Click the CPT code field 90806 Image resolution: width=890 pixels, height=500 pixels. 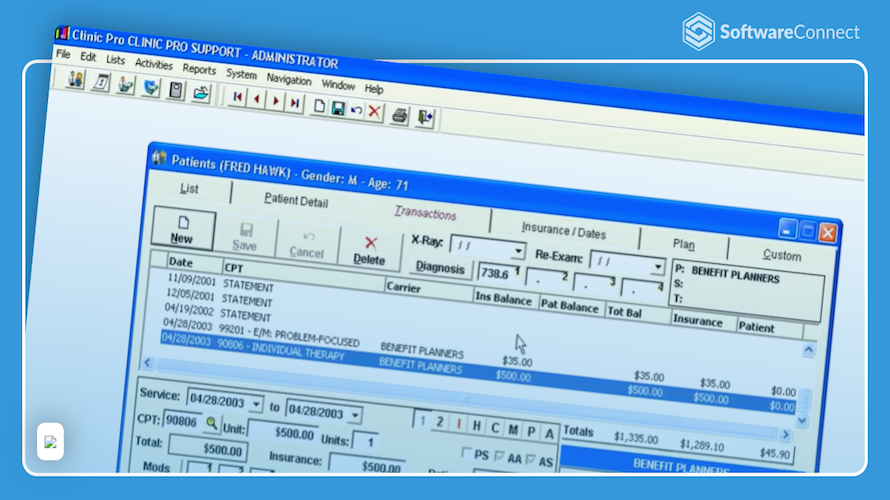pyautogui.click(x=183, y=421)
